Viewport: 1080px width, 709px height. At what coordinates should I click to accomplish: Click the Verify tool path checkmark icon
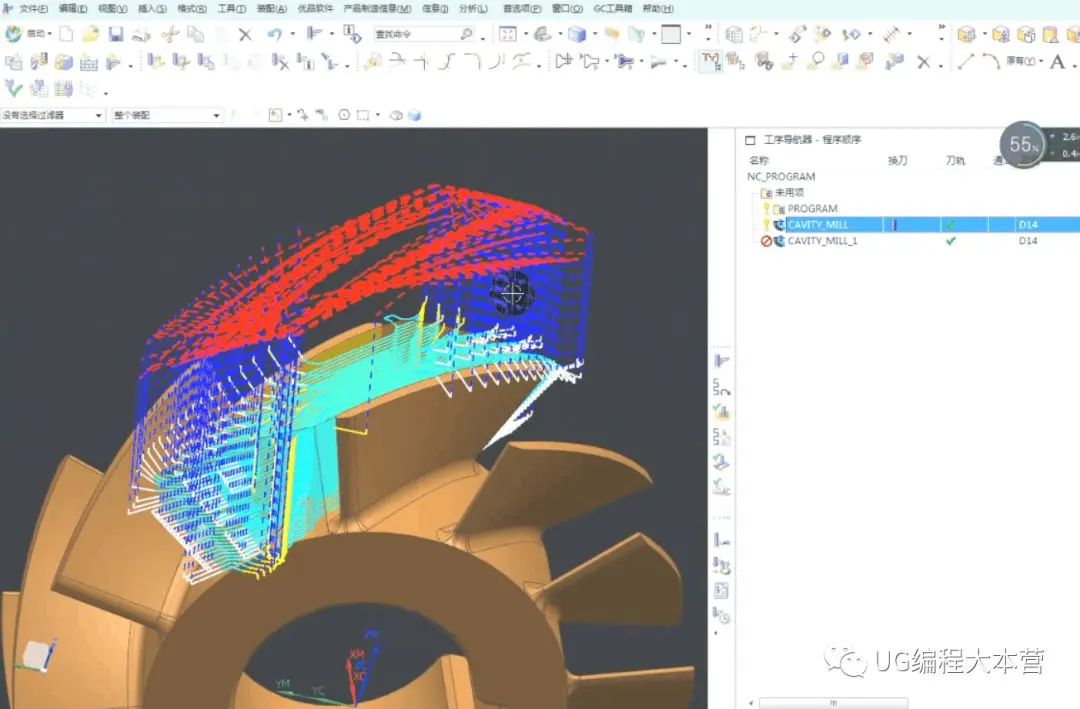pos(14,88)
